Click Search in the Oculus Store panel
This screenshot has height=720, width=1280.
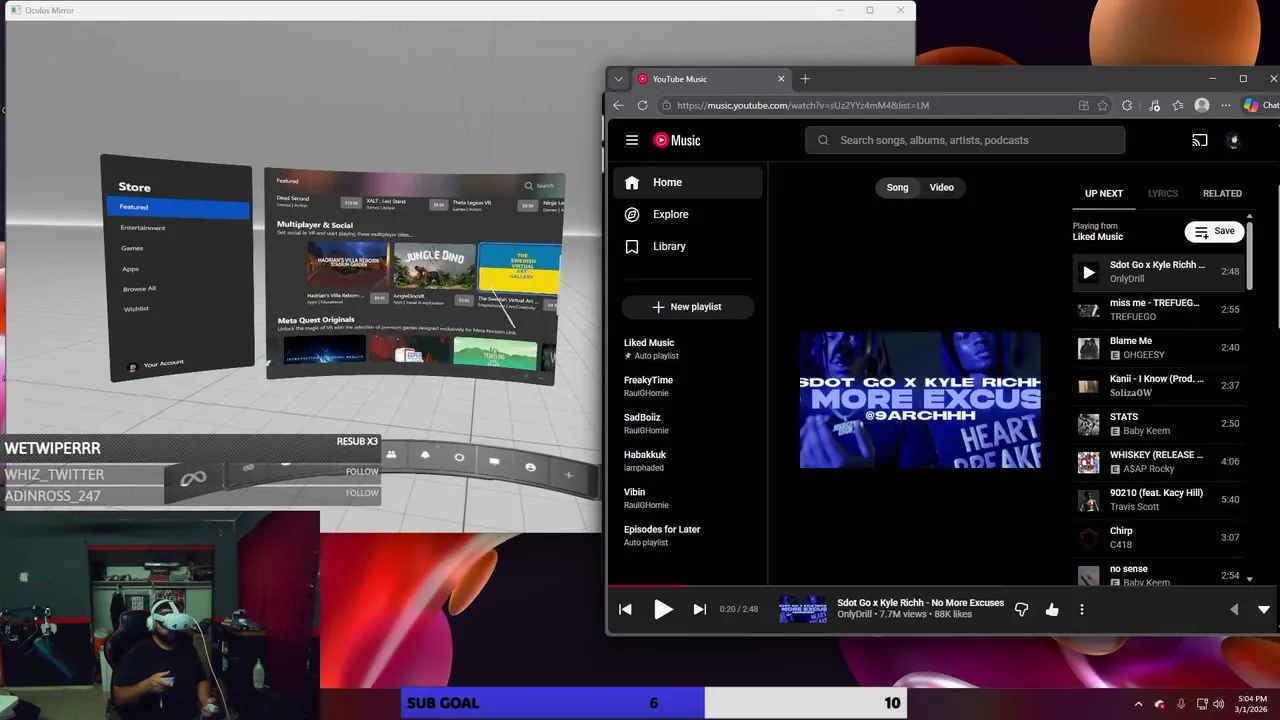pos(539,185)
